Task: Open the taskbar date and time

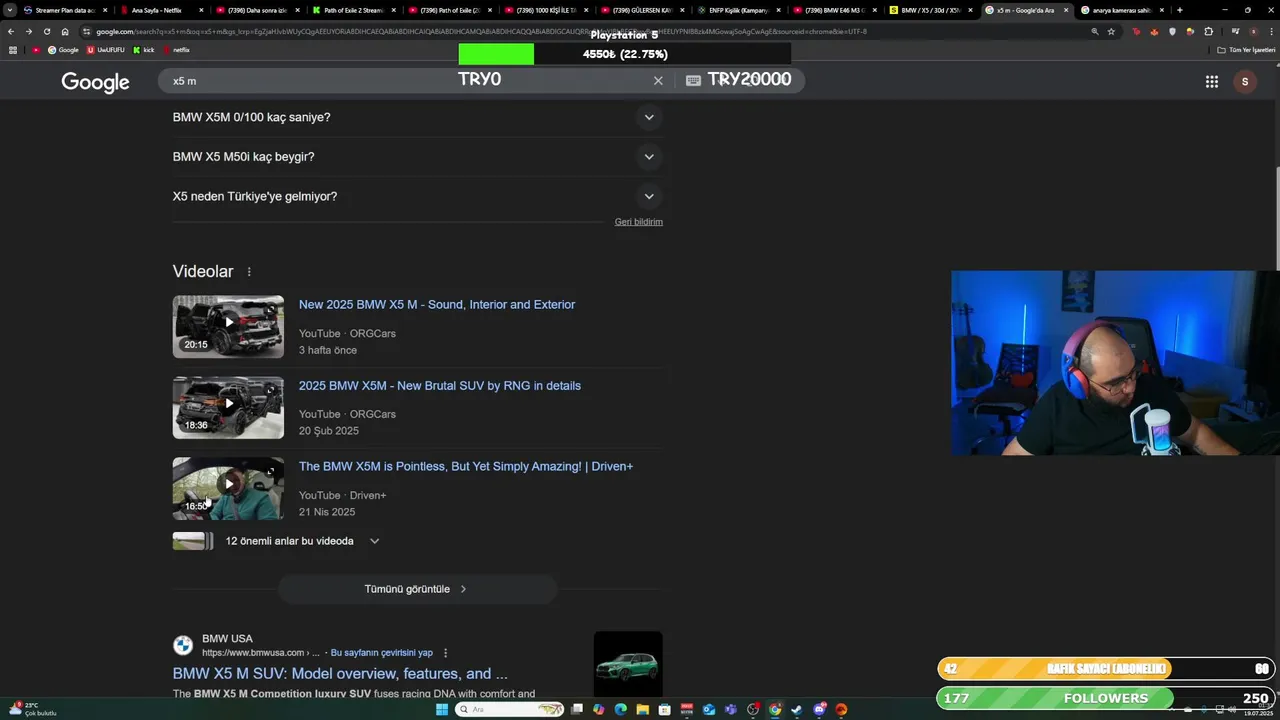Action: point(1258,710)
